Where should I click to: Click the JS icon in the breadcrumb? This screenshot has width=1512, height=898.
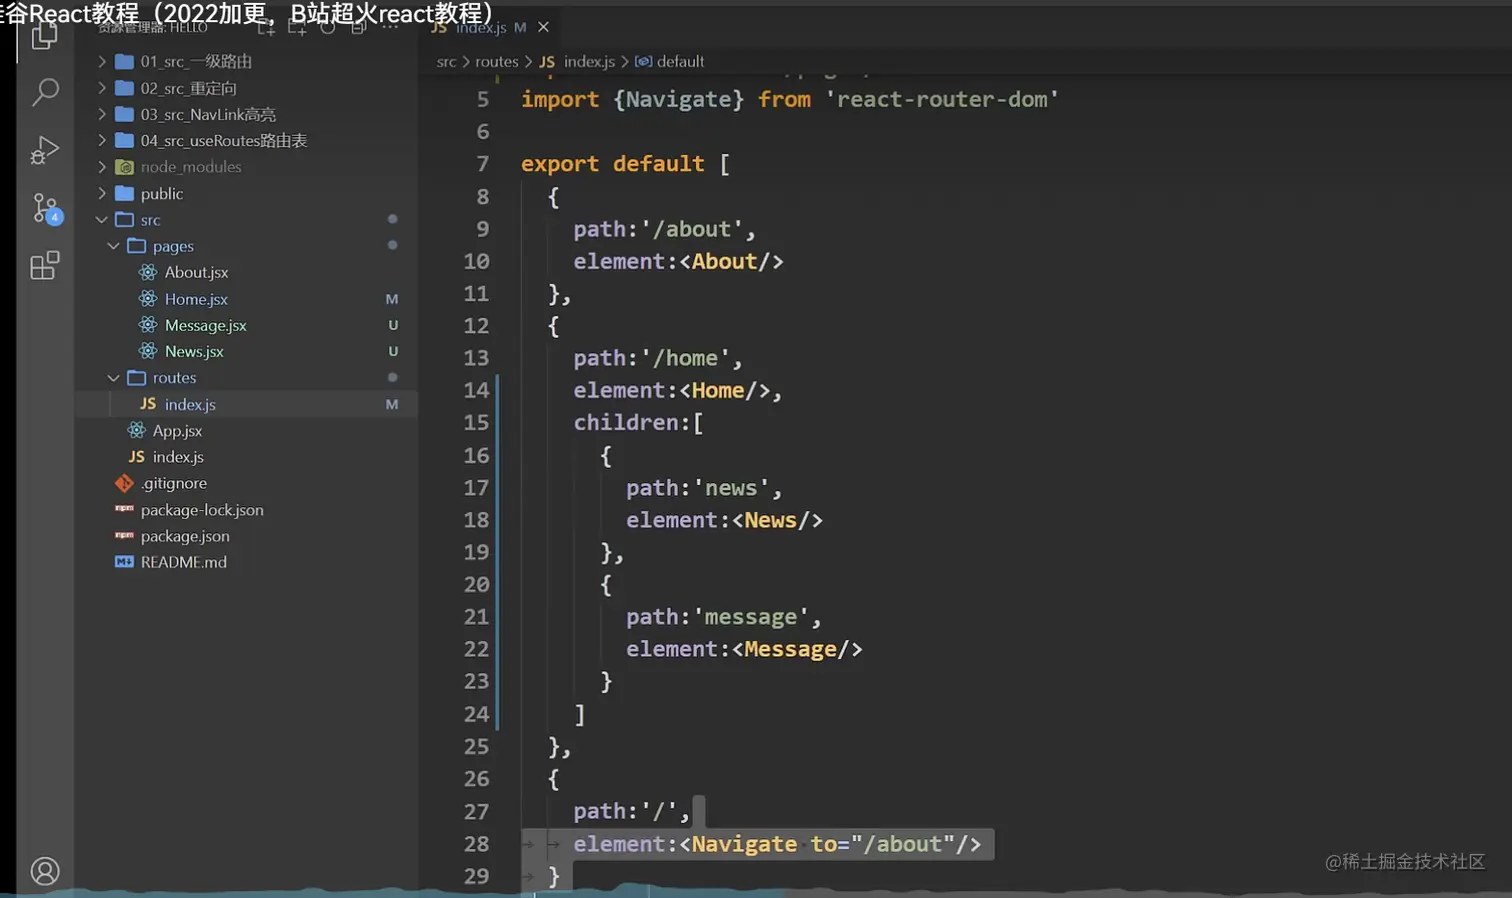click(547, 62)
